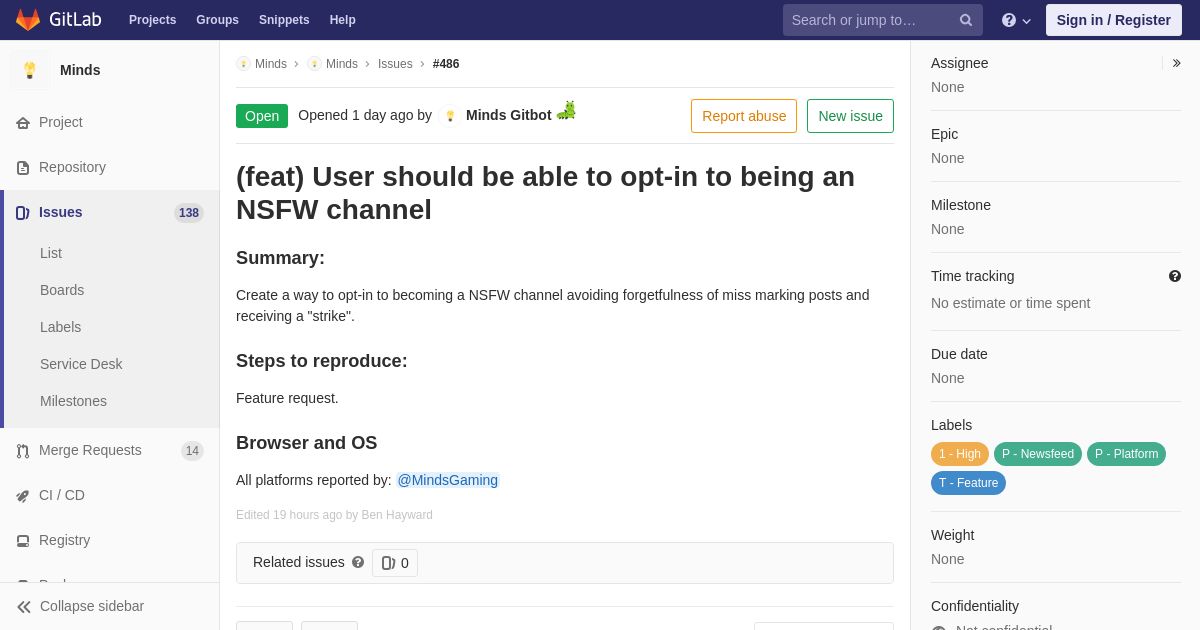The image size is (1200, 630).
Task: Click Issues breadcrumb link
Action: tap(395, 64)
